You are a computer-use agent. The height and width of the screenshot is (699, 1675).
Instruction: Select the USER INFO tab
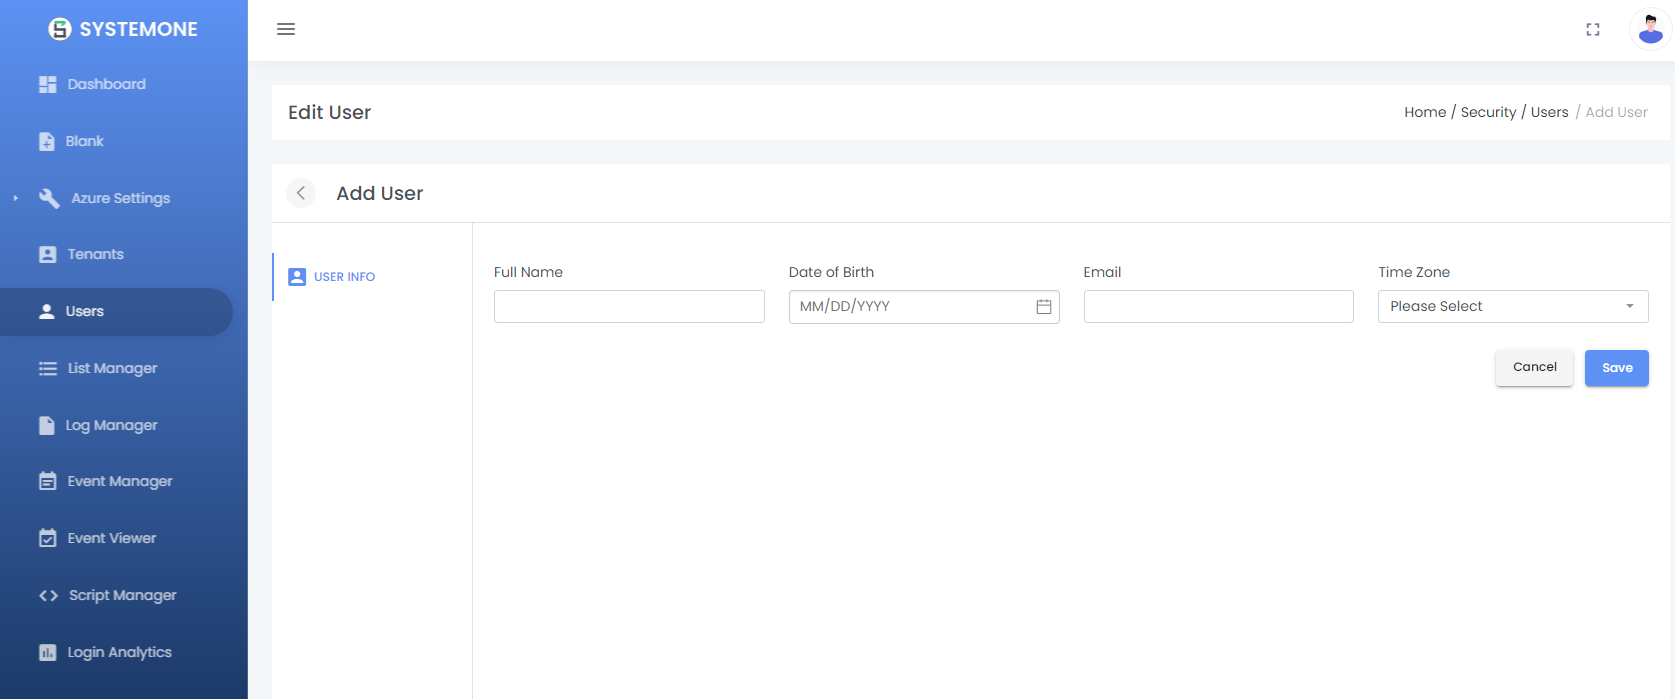[344, 277]
